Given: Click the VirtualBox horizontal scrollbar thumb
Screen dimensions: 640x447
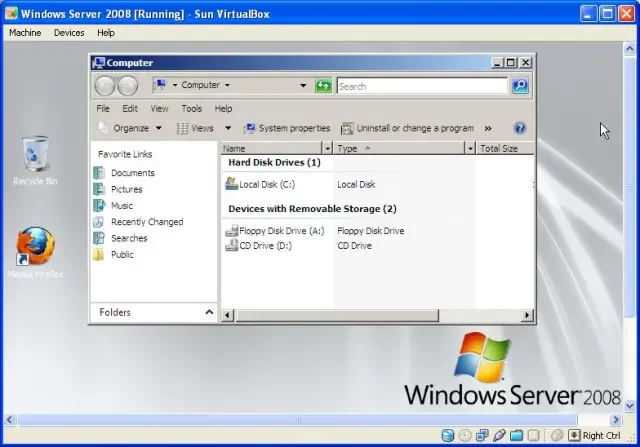Looking at the screenshot, I should tap(298, 419).
